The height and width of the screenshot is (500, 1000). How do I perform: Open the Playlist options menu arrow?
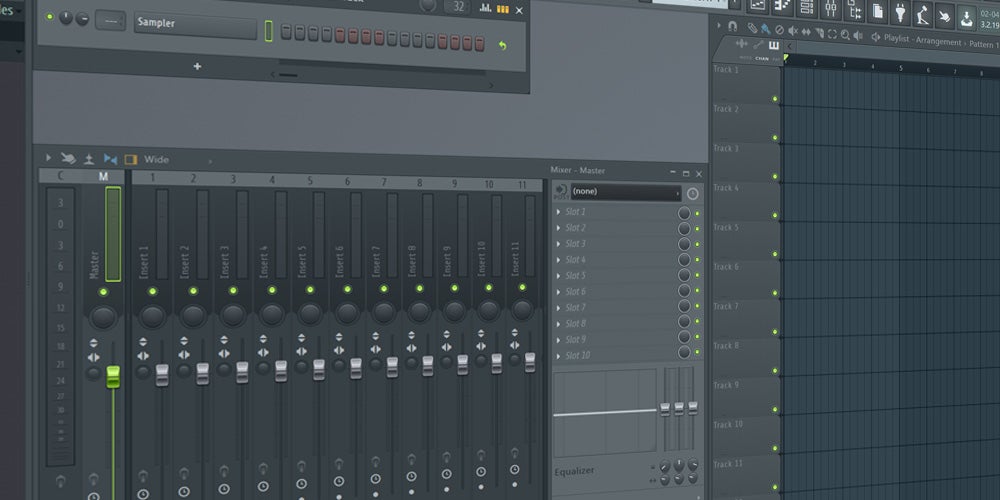[x=719, y=26]
